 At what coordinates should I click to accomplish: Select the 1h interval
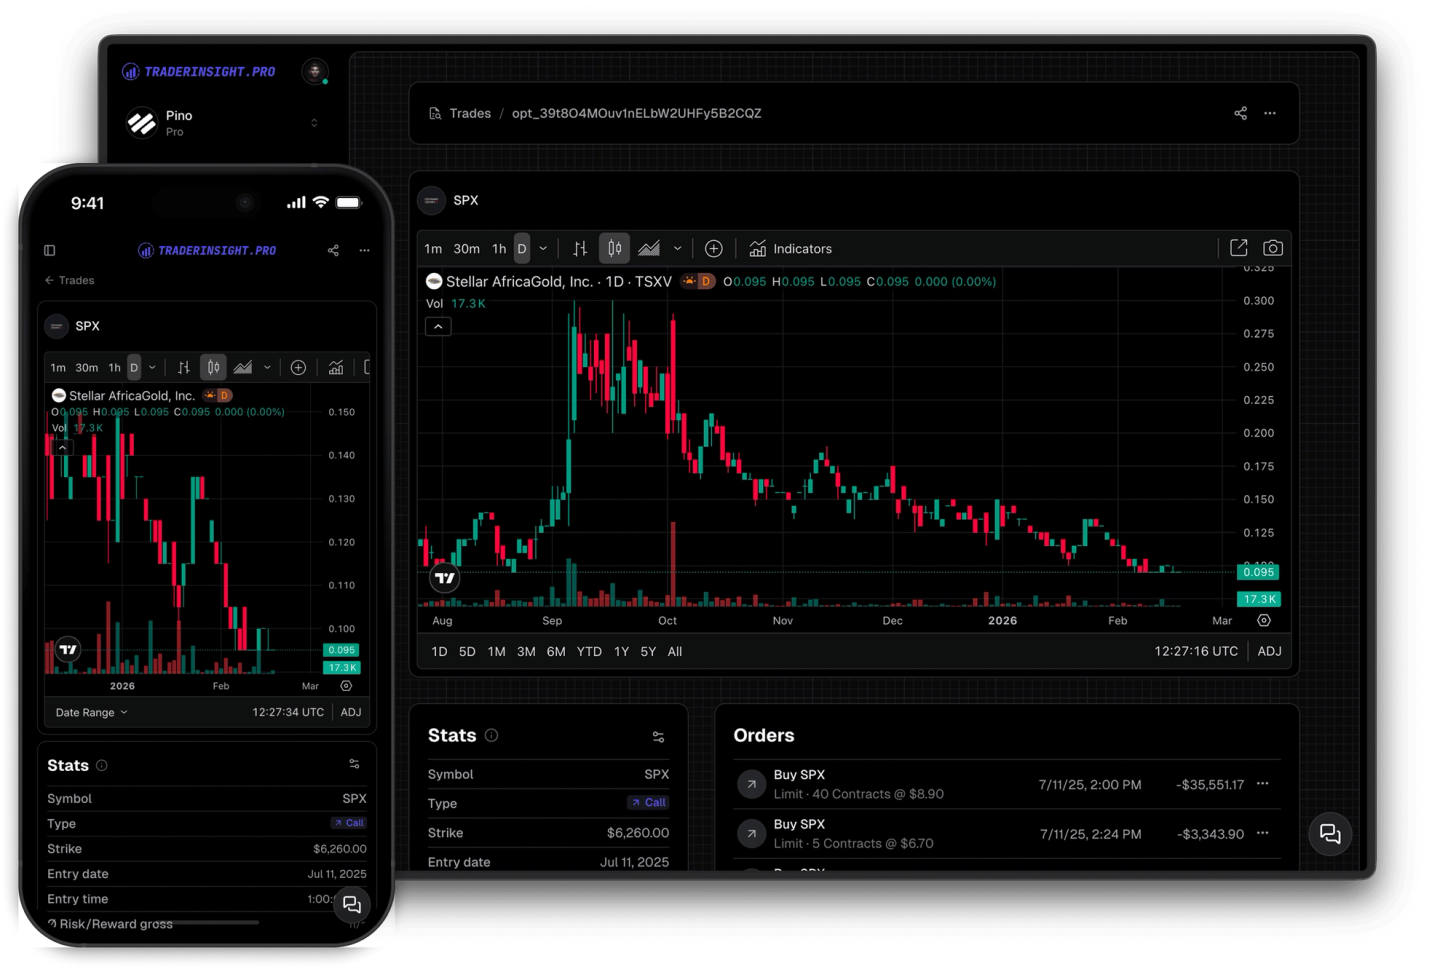(500, 248)
